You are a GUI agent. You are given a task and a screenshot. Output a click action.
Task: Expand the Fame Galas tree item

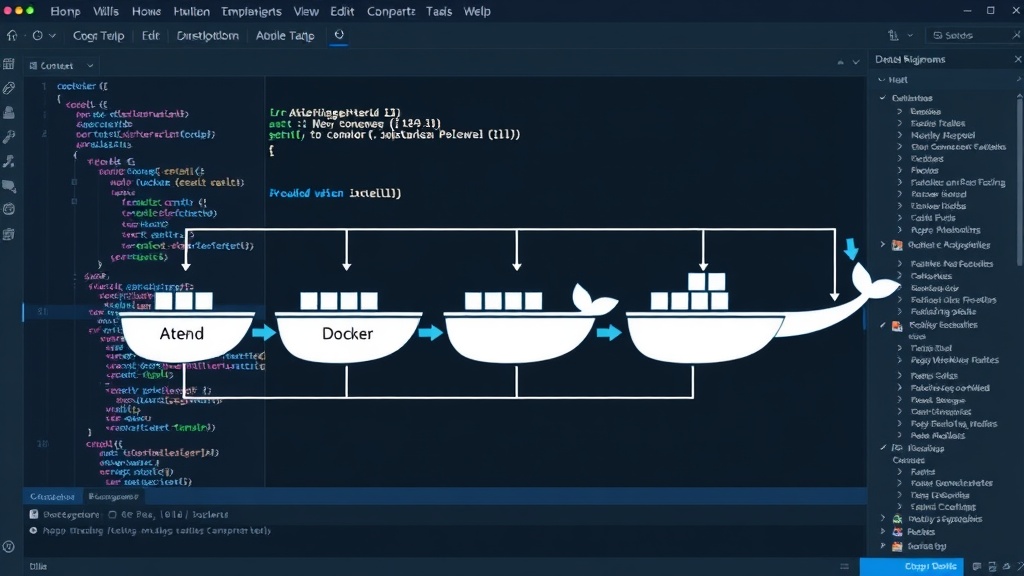tap(900, 376)
